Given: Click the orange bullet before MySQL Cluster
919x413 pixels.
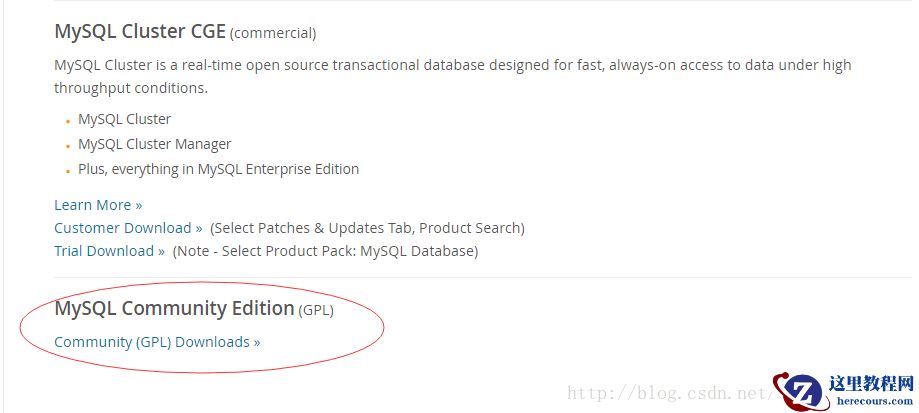Looking at the screenshot, I should point(69,121).
